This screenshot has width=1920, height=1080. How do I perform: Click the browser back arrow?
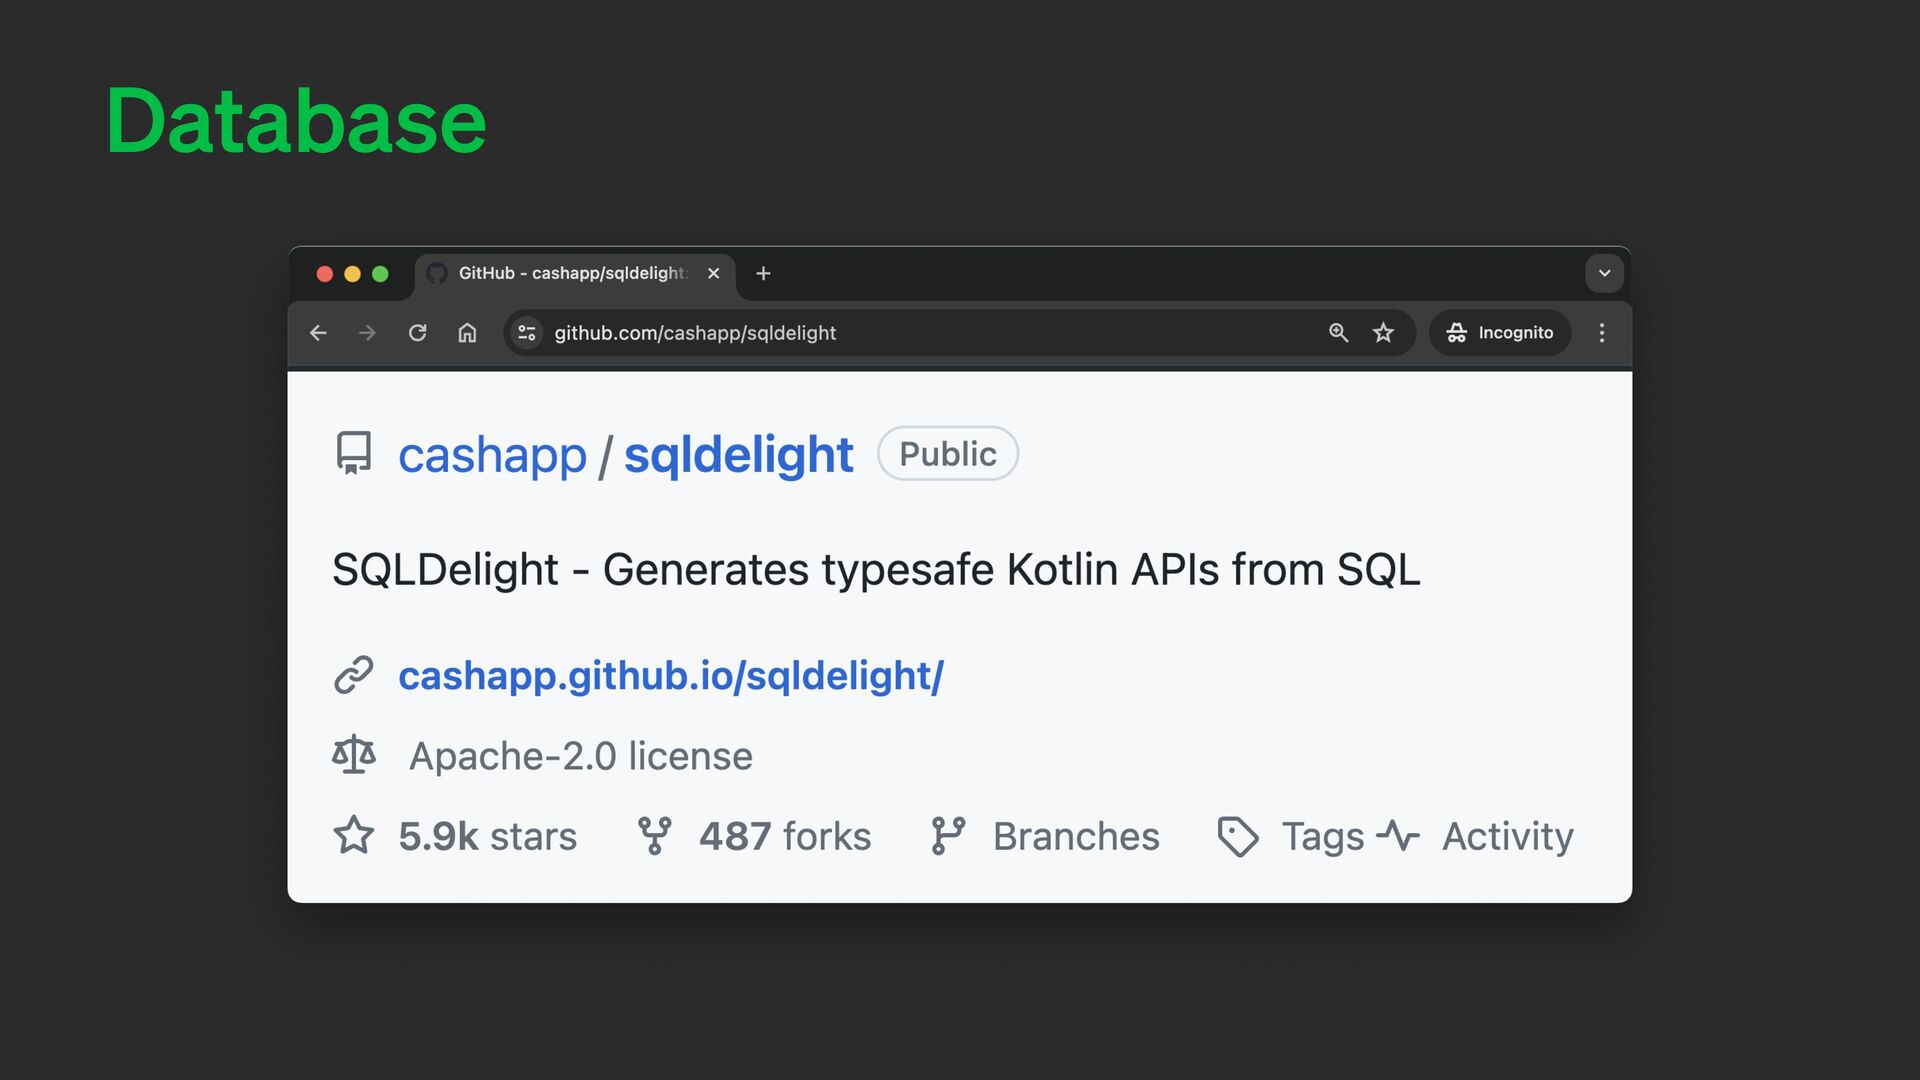[x=318, y=333]
